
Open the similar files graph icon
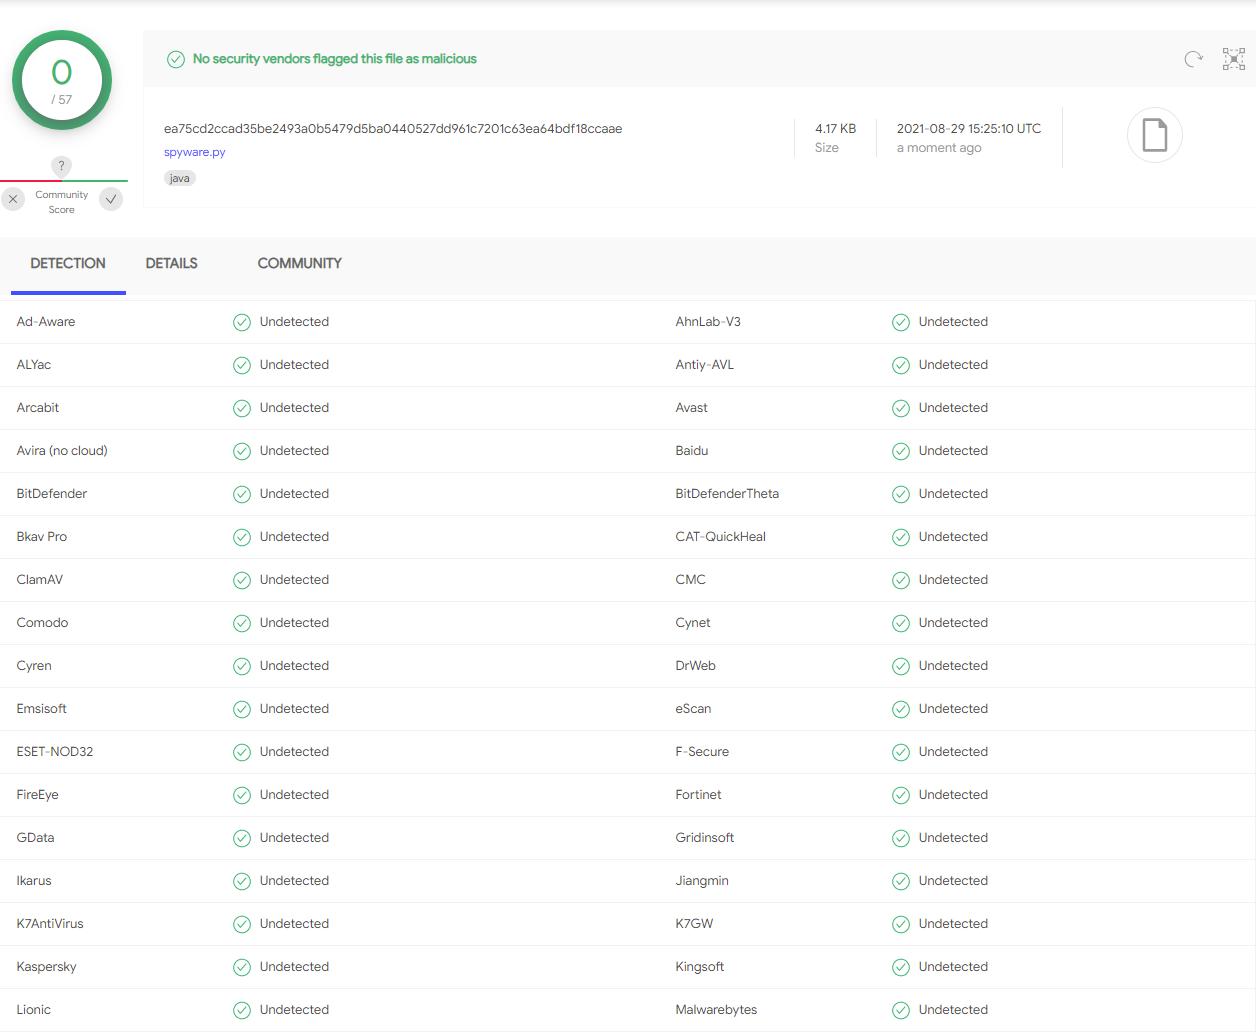point(1234,59)
